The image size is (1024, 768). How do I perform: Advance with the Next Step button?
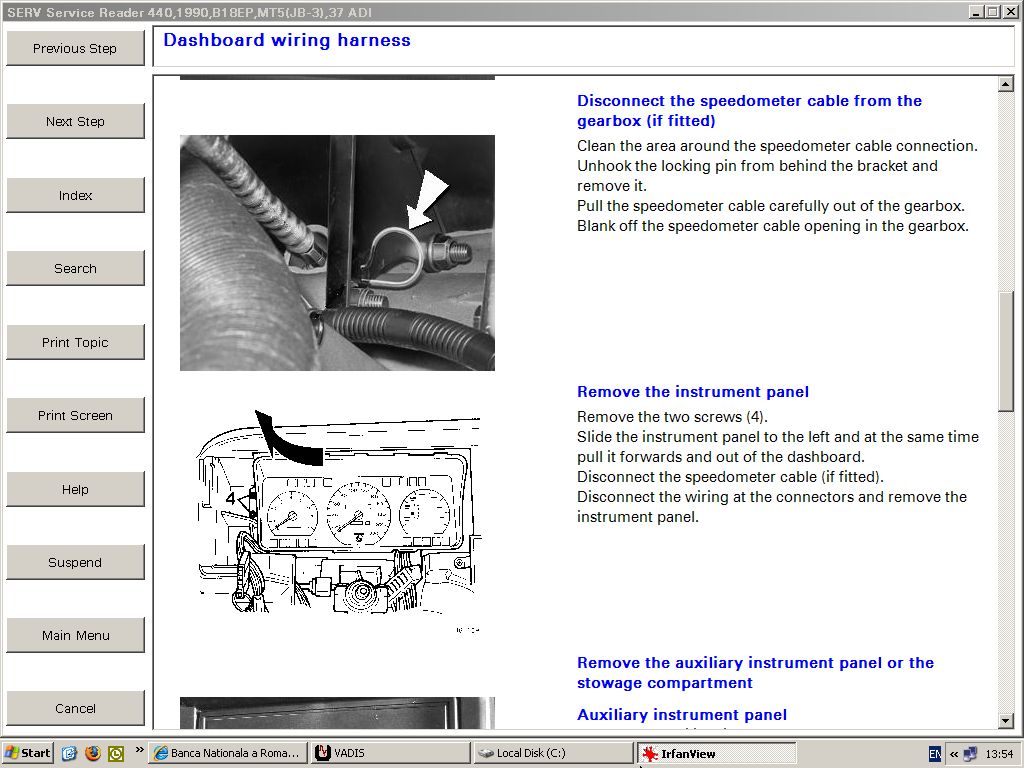coord(75,121)
